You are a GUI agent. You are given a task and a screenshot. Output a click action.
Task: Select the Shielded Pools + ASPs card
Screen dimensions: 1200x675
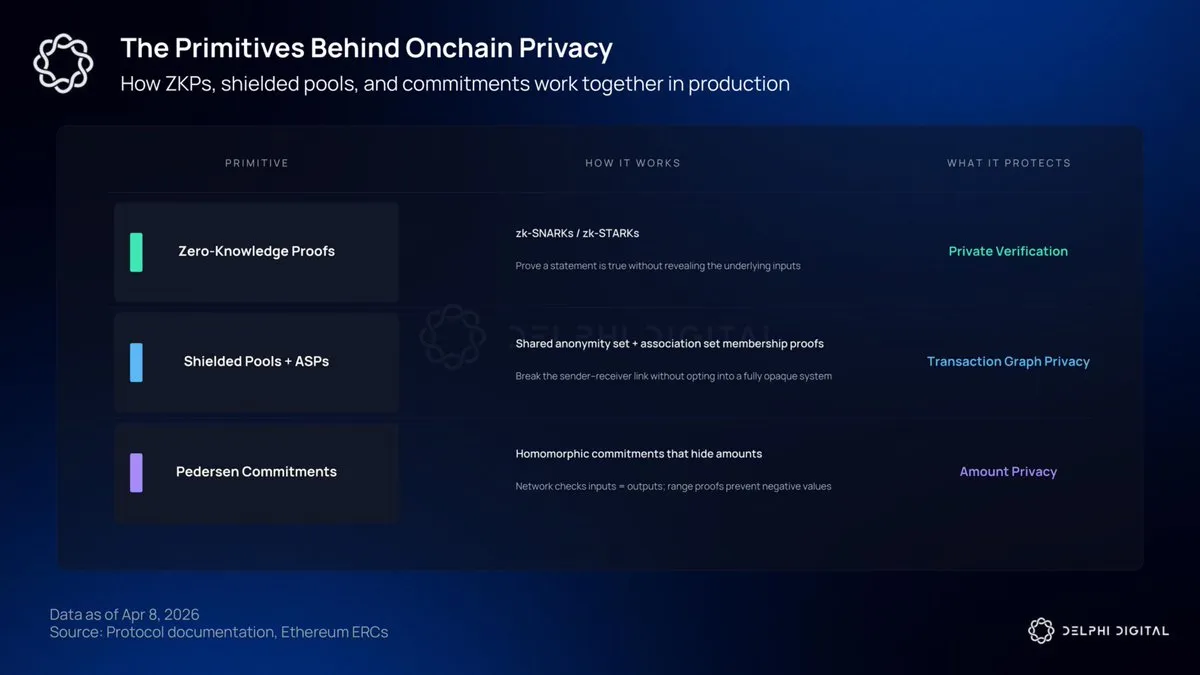tap(256, 362)
